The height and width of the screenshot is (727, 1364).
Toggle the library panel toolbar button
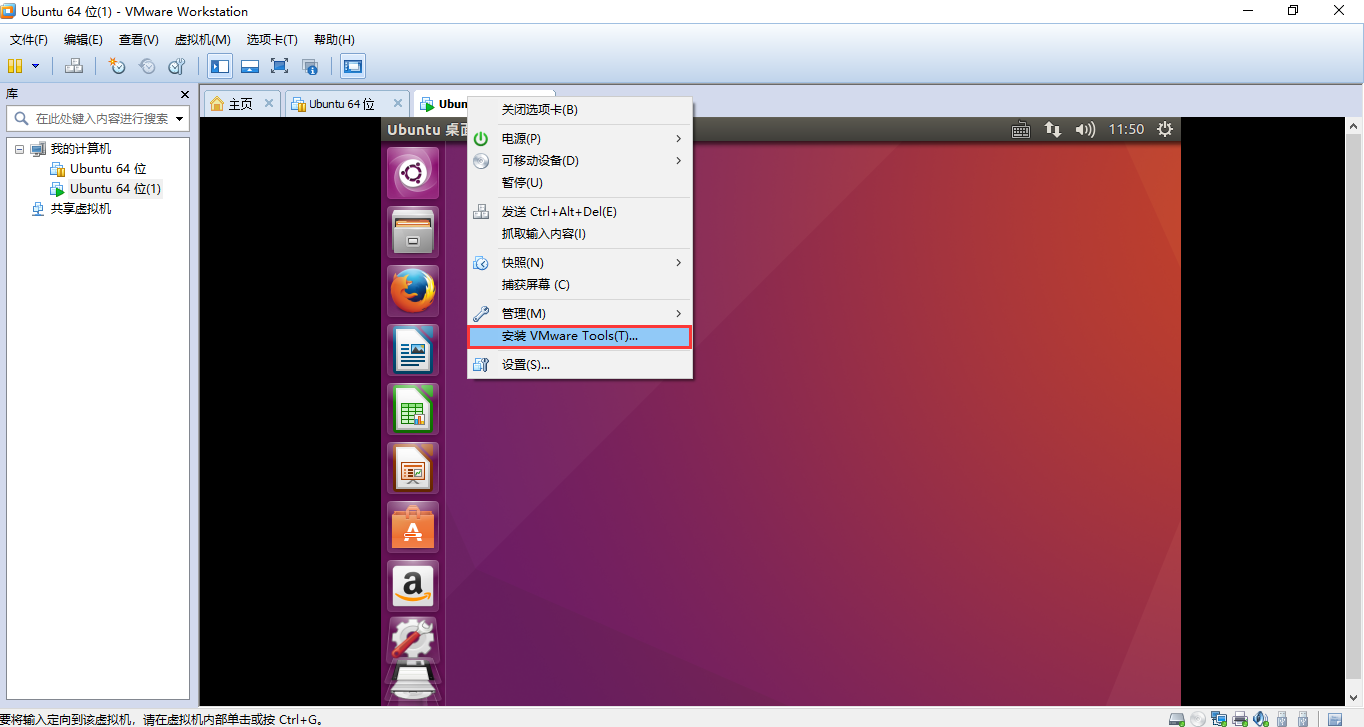[220, 66]
